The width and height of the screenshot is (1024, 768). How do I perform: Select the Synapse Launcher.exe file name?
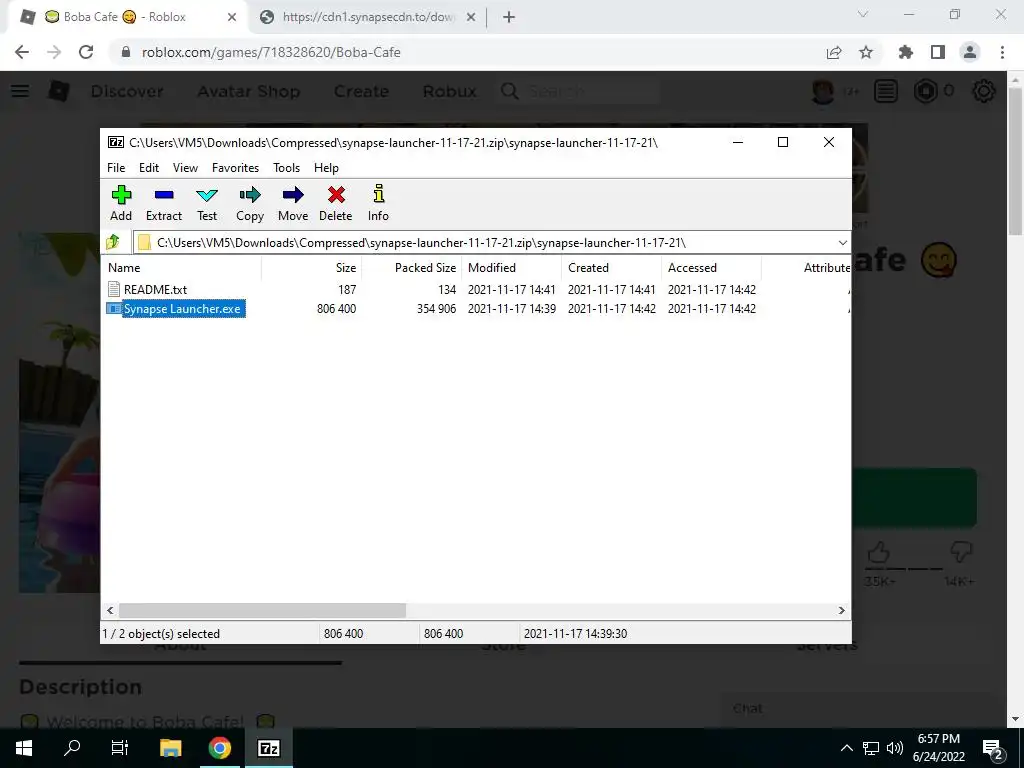pos(182,309)
